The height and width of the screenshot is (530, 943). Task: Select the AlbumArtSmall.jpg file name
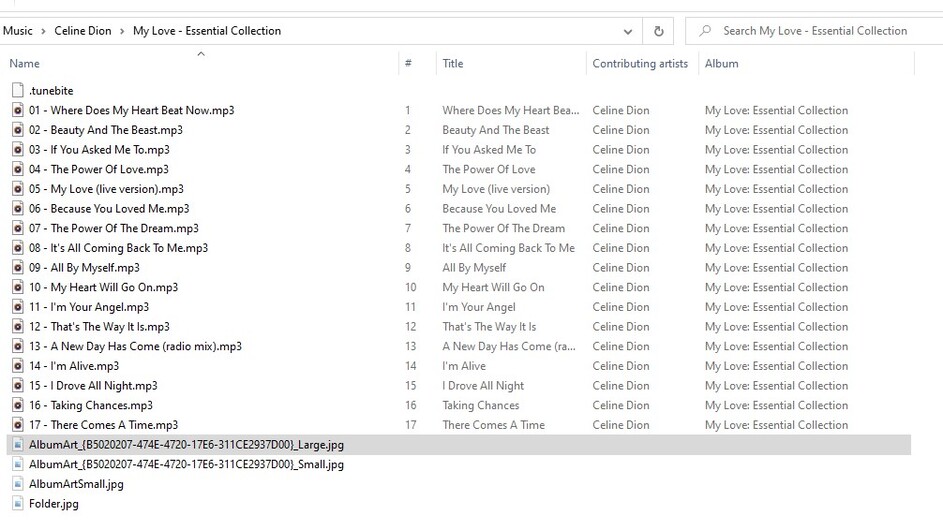(x=76, y=484)
